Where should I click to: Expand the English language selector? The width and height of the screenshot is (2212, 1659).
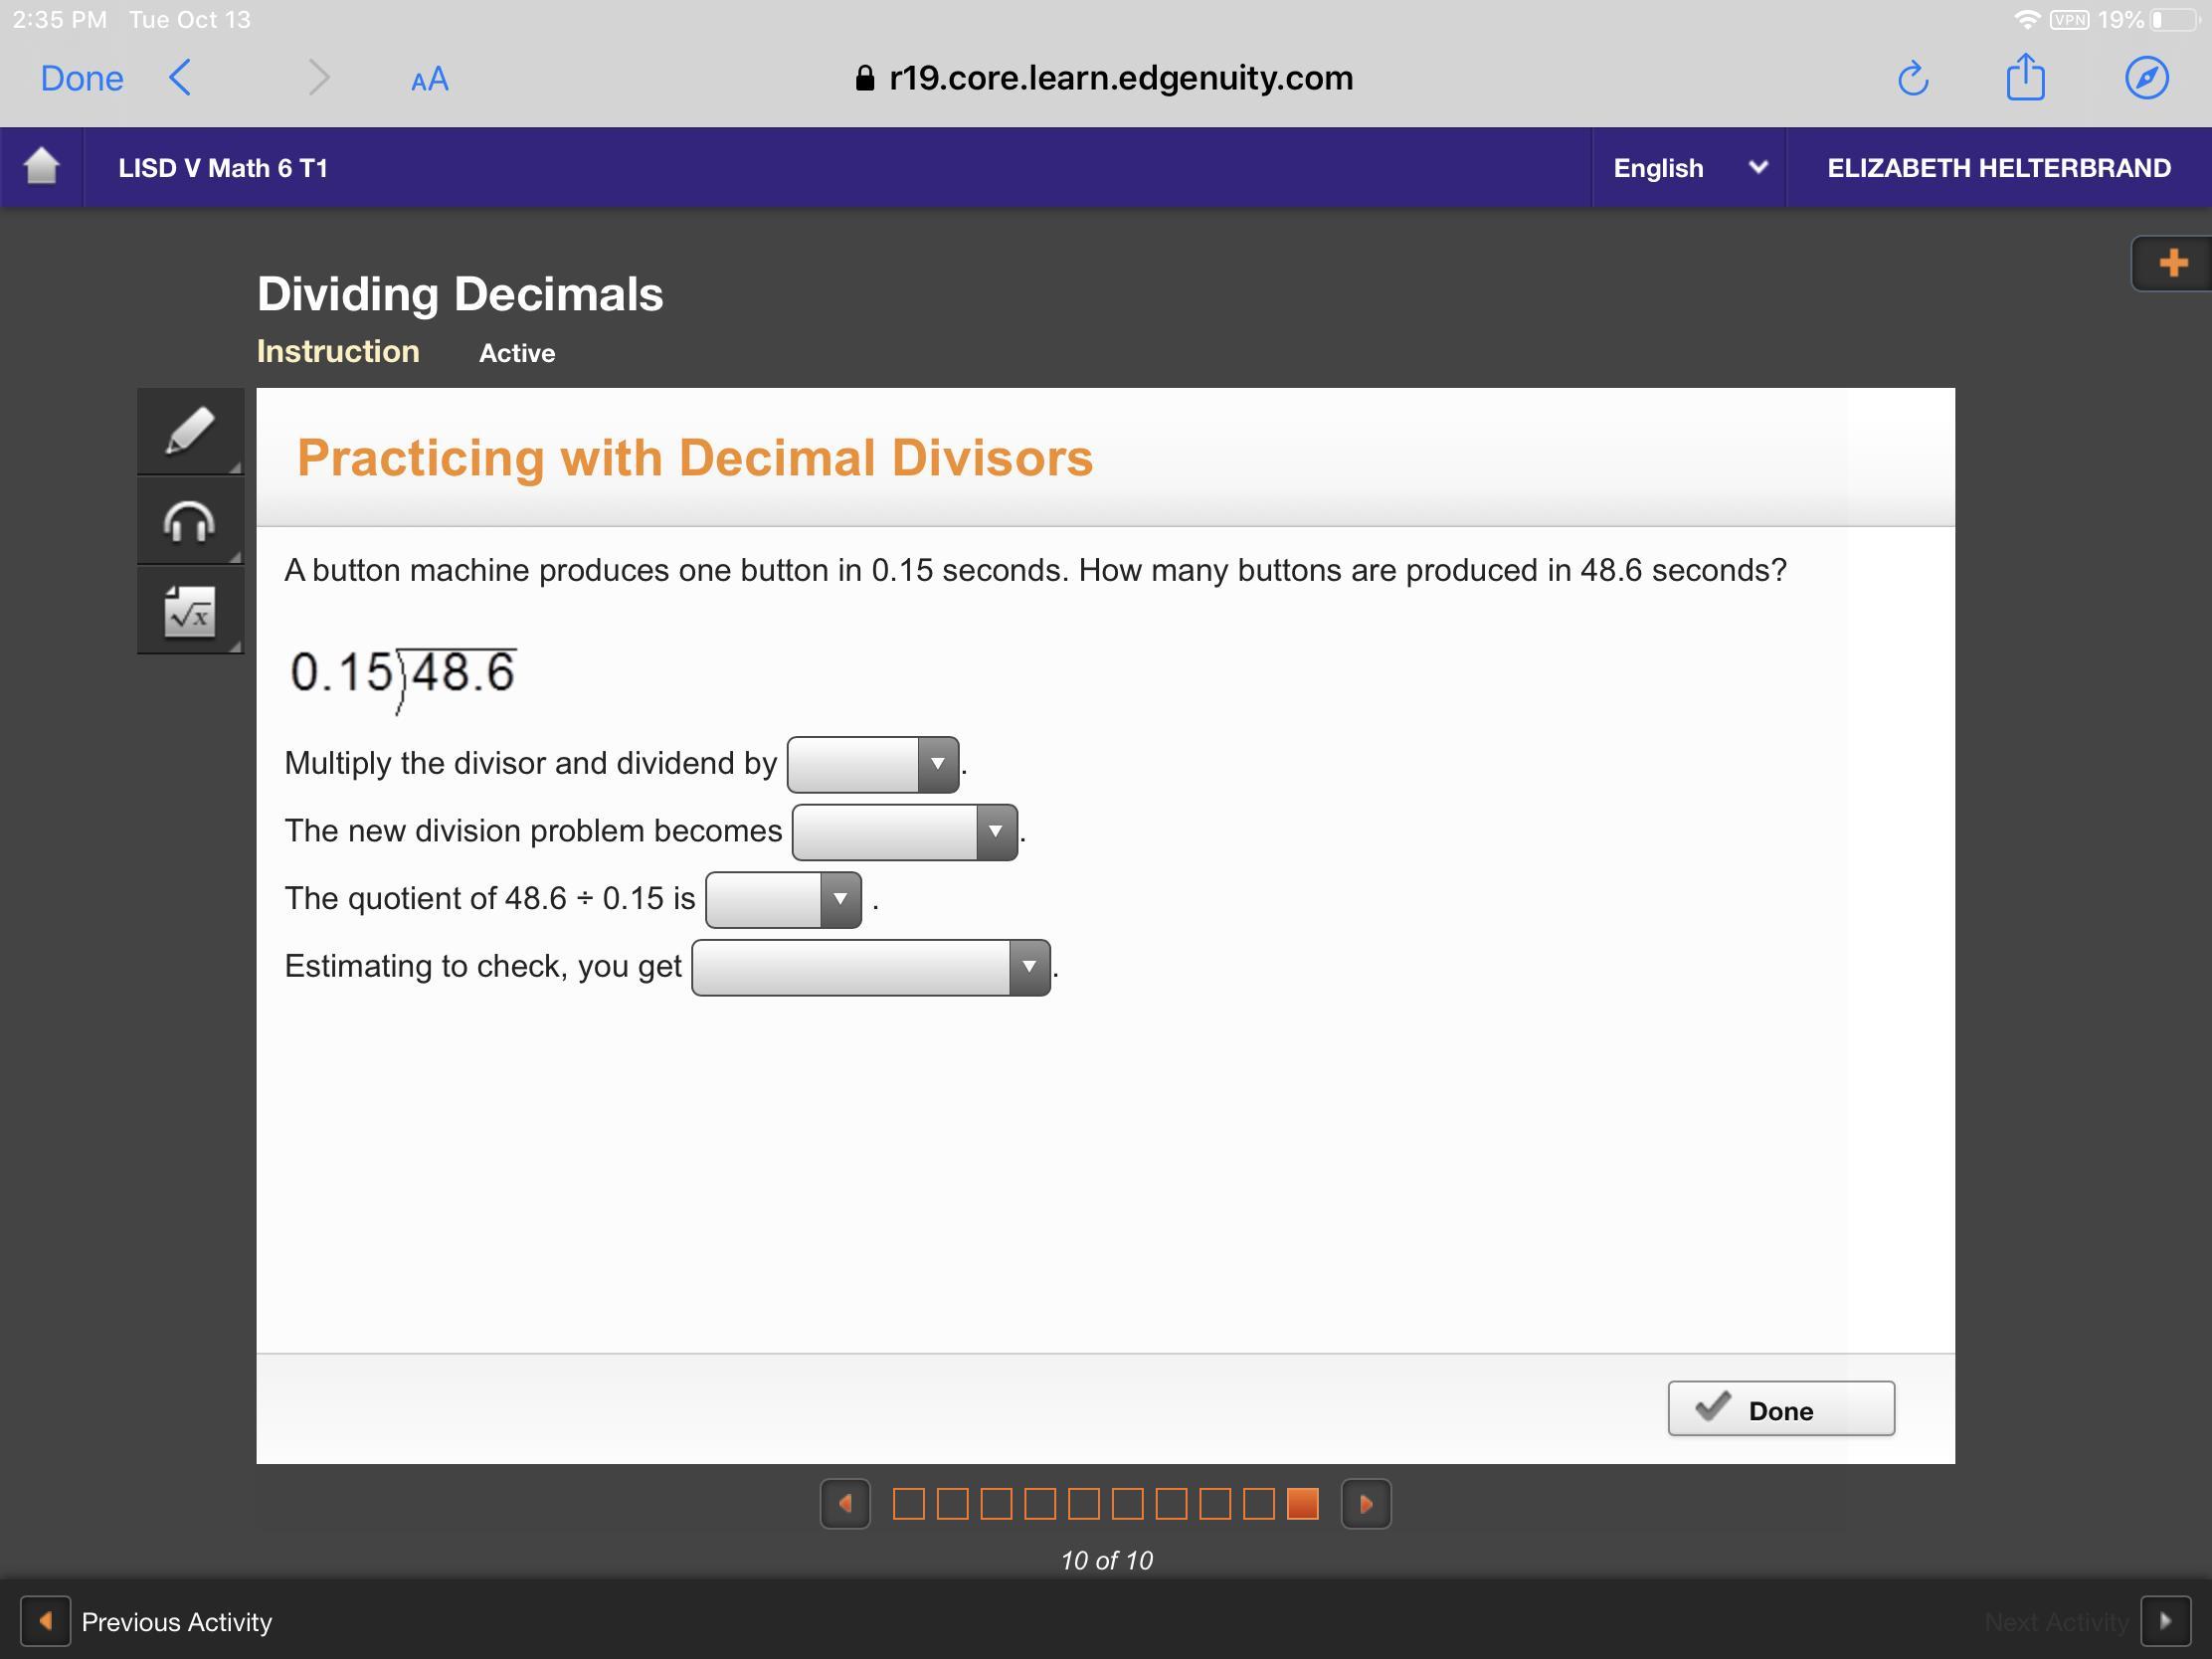click(x=1688, y=168)
